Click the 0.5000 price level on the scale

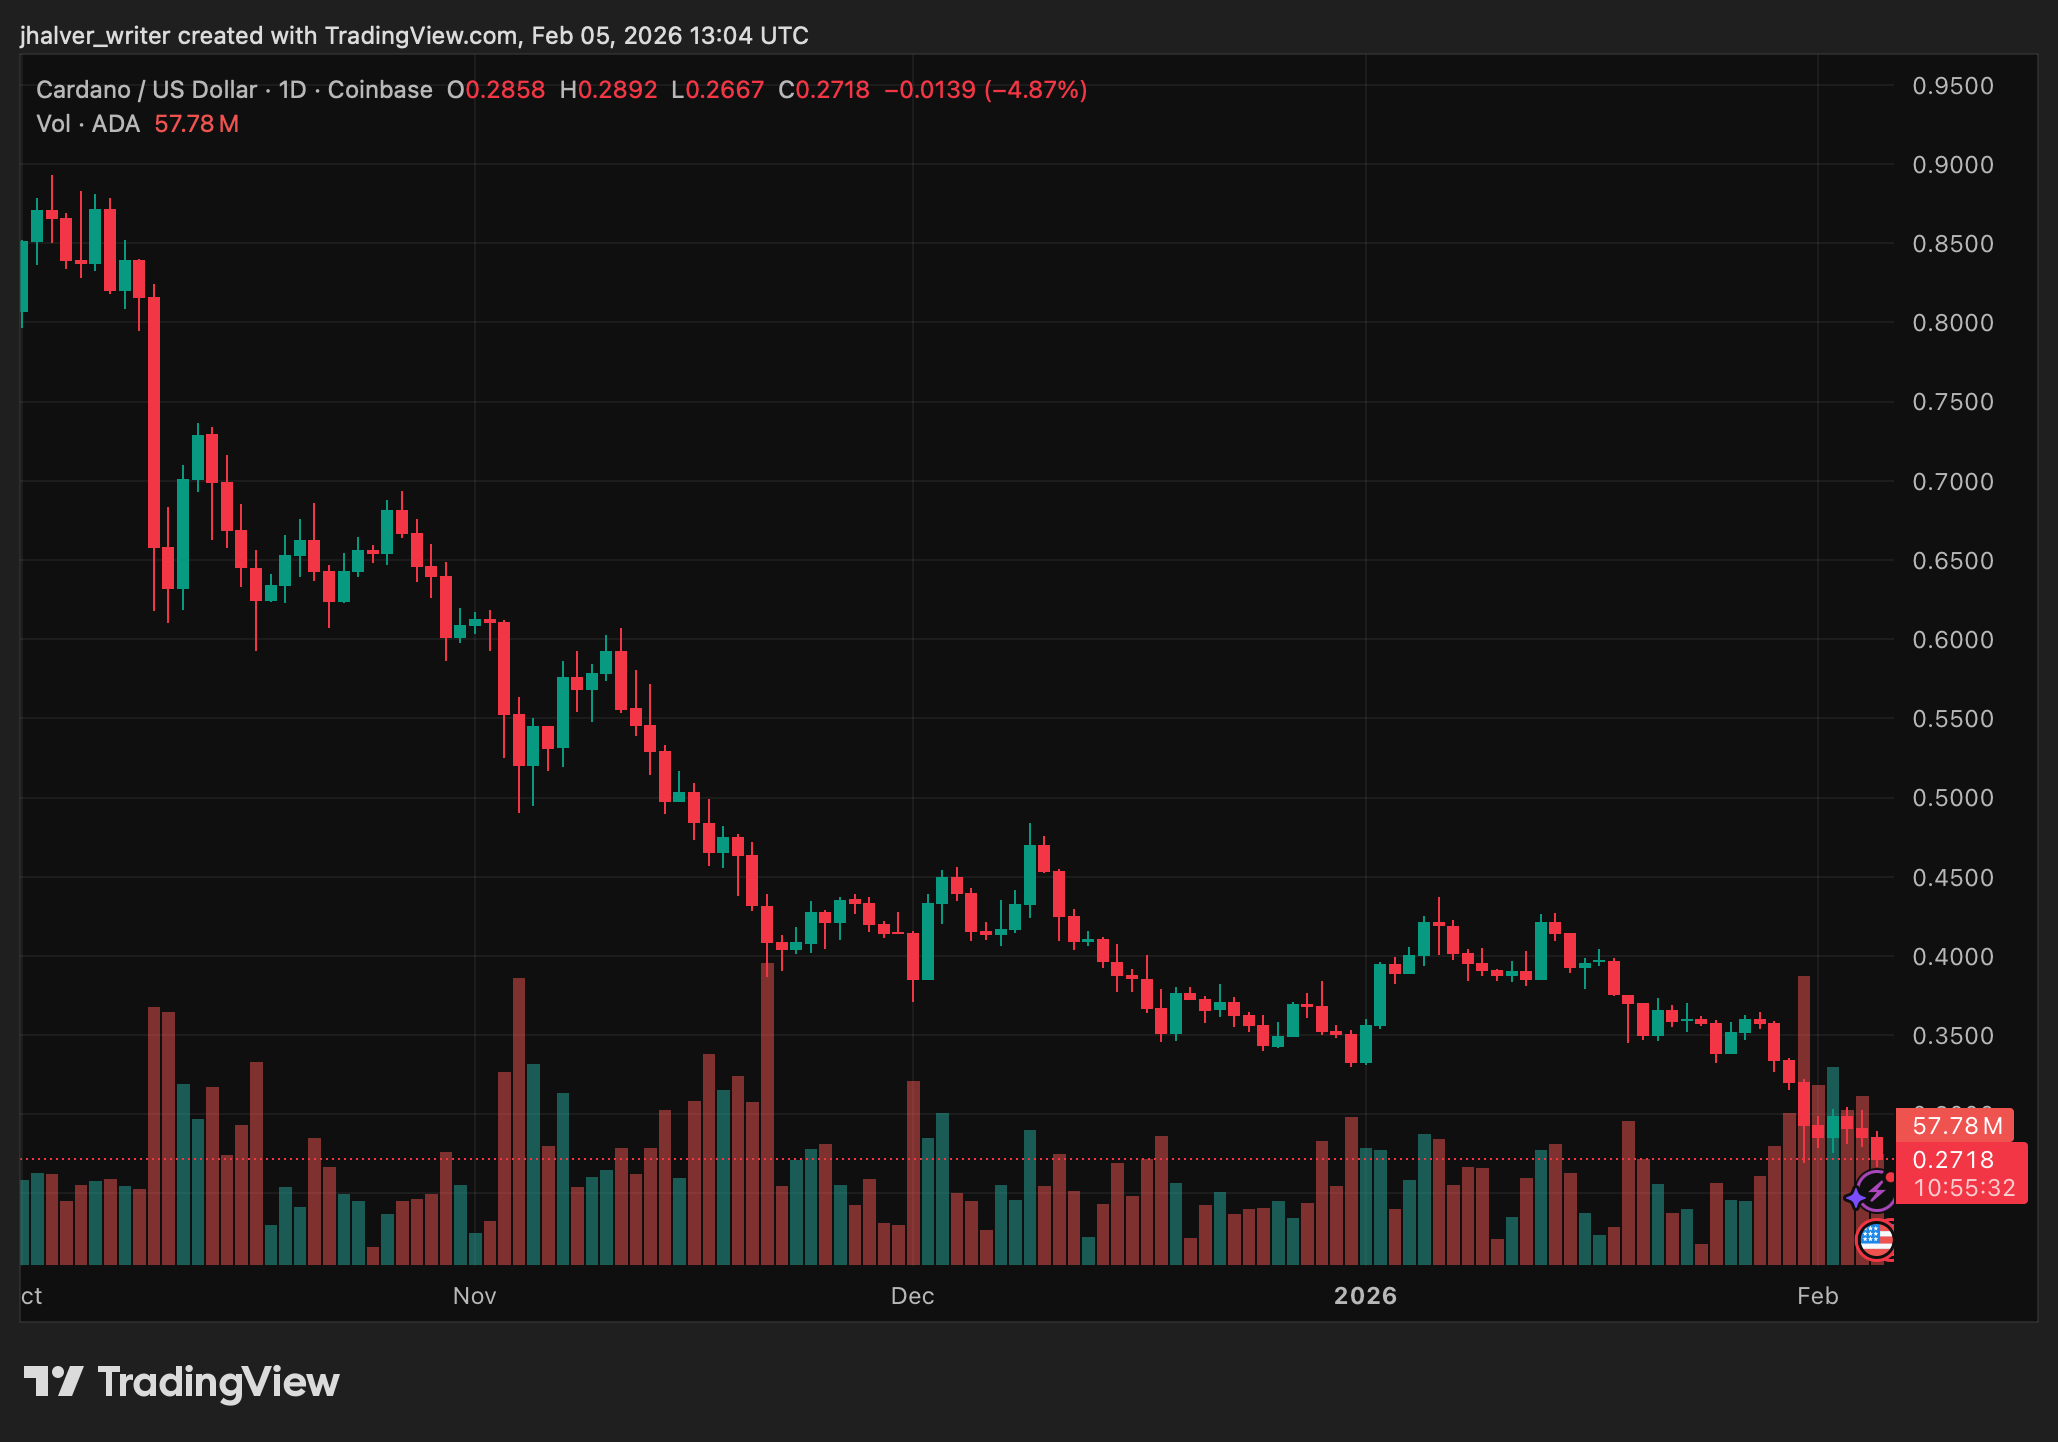coord(1952,798)
